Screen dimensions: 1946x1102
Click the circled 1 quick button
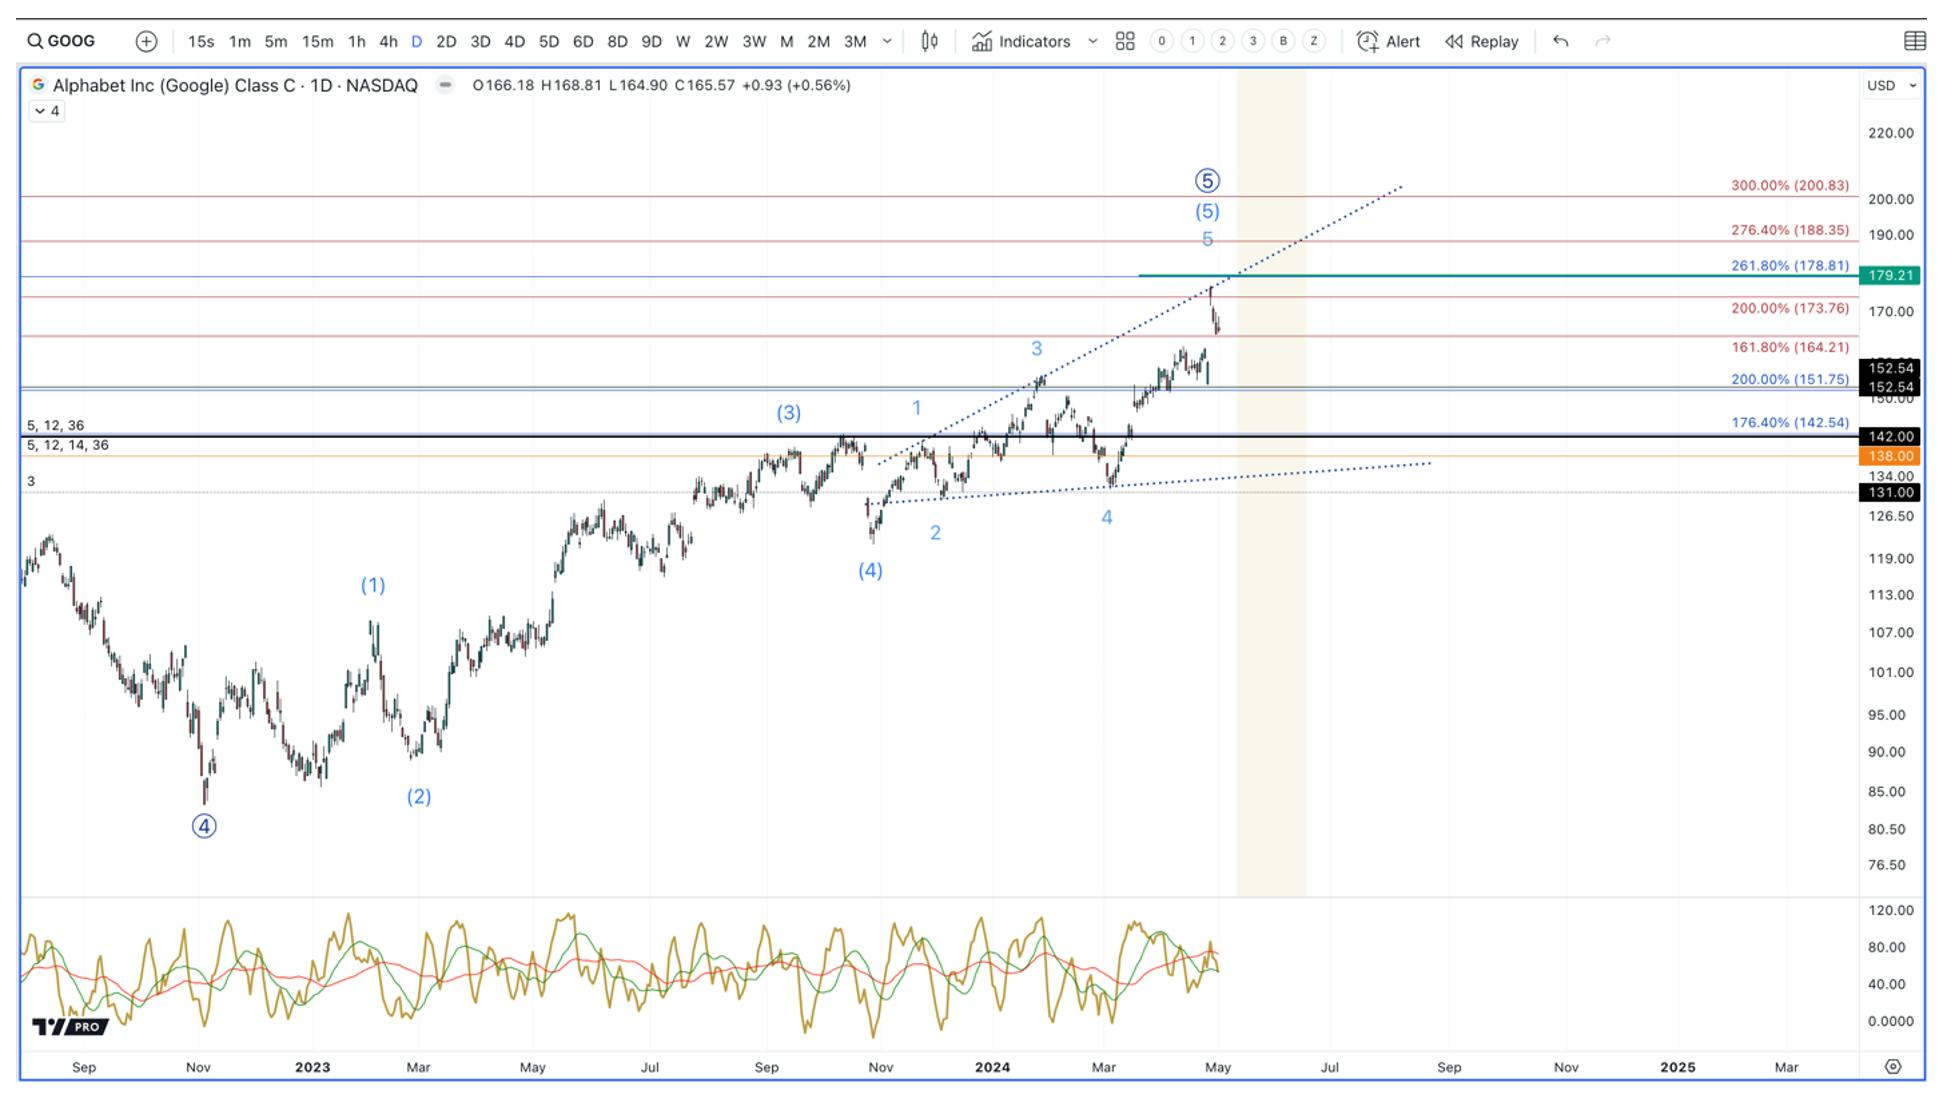(1192, 41)
